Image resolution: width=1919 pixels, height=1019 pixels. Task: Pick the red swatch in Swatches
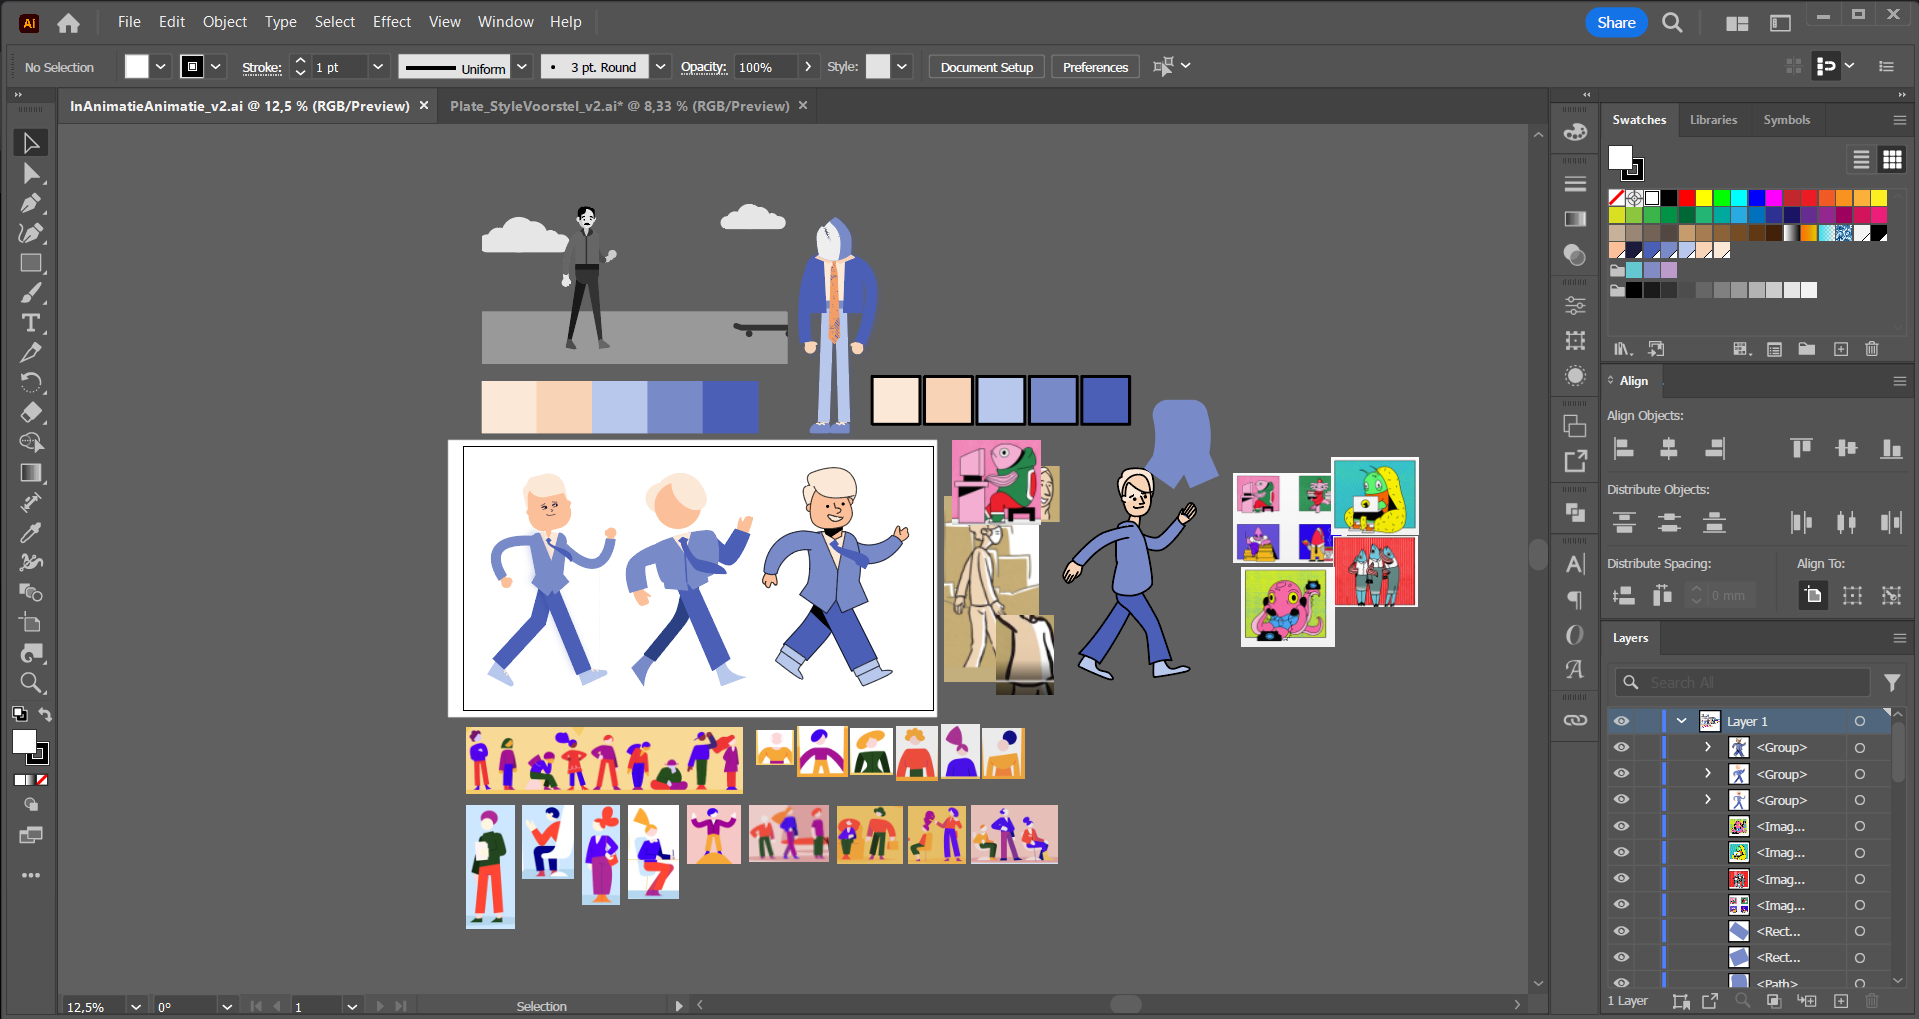tap(1687, 198)
